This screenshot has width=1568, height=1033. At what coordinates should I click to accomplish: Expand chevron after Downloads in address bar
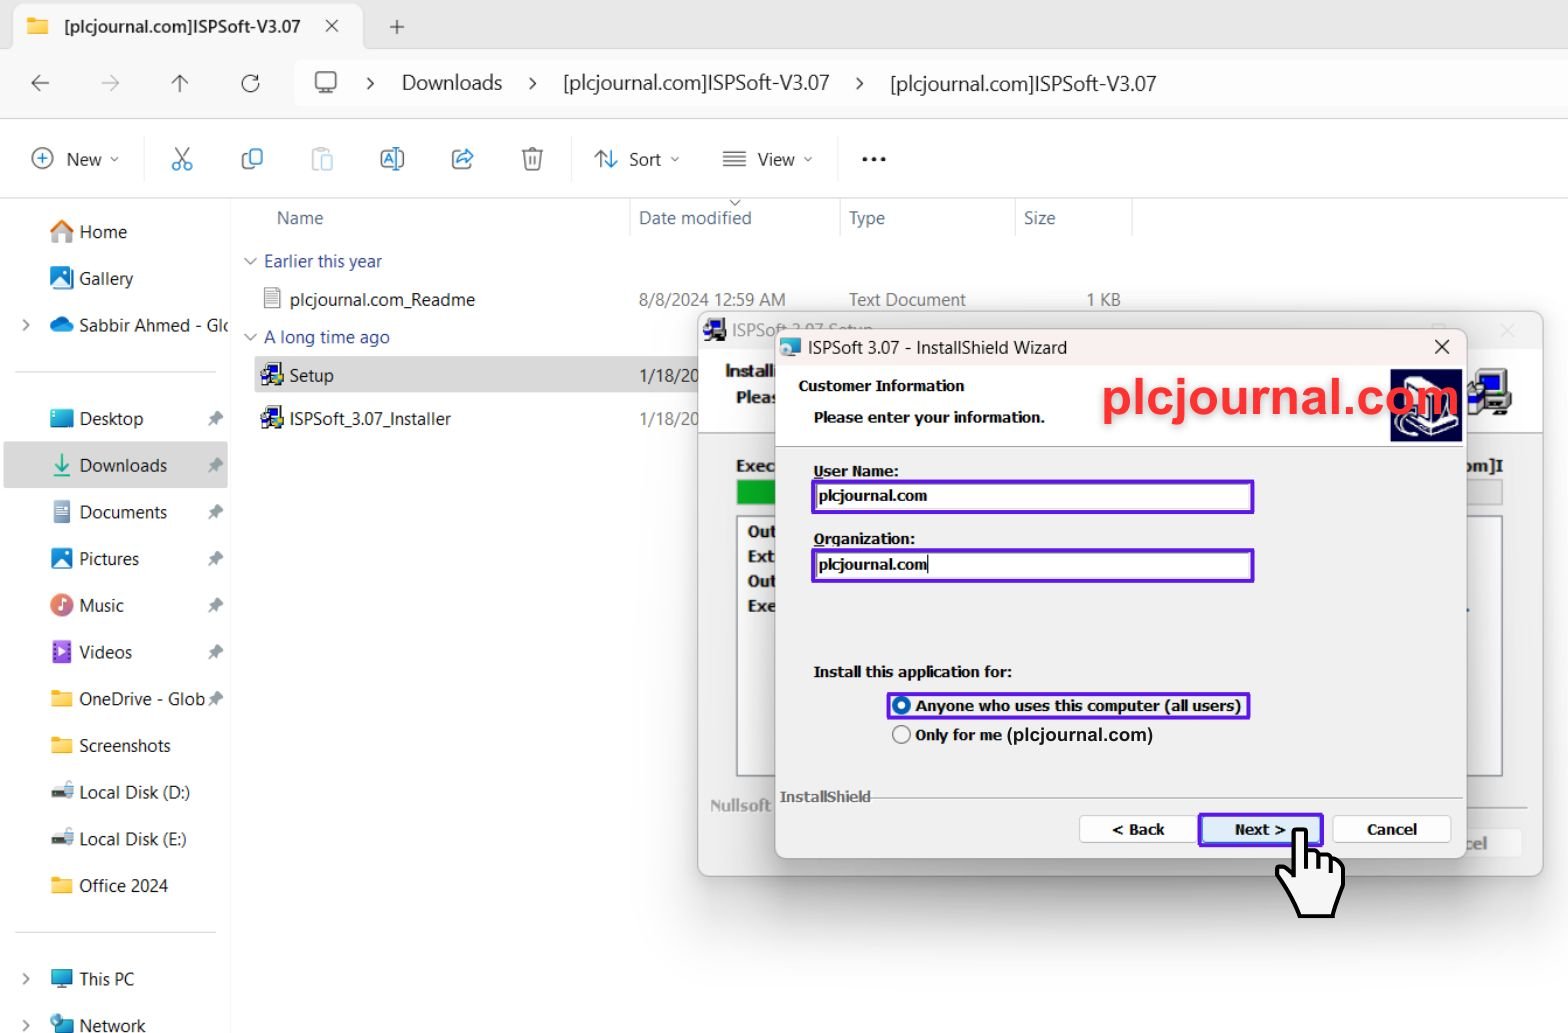[x=532, y=83]
